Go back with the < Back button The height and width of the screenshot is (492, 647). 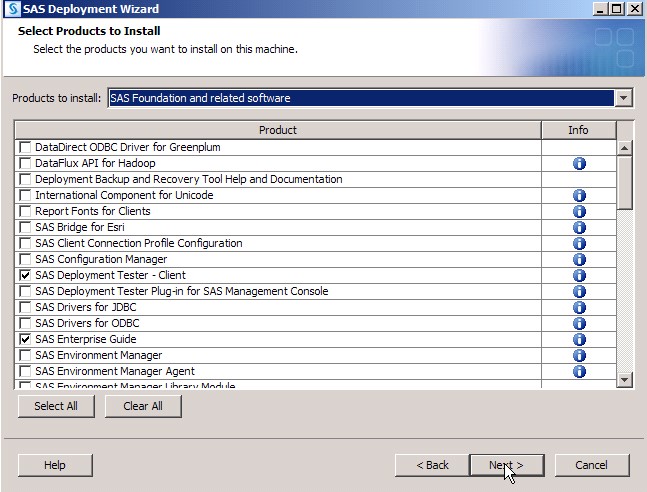click(432, 465)
